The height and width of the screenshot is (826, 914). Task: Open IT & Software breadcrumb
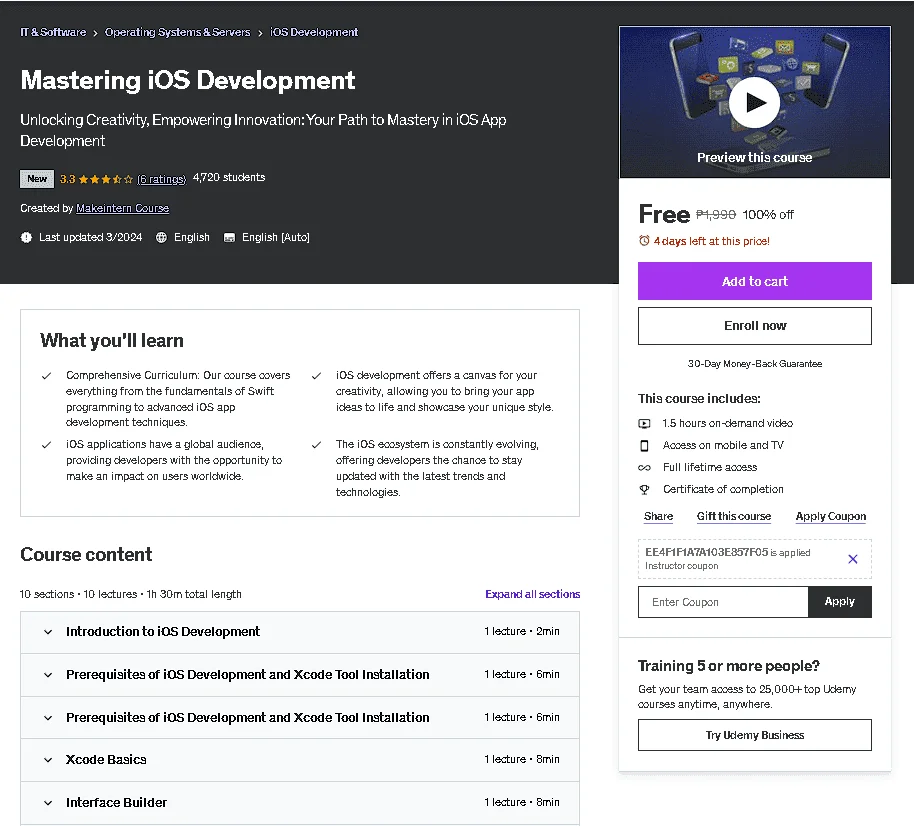coord(53,32)
